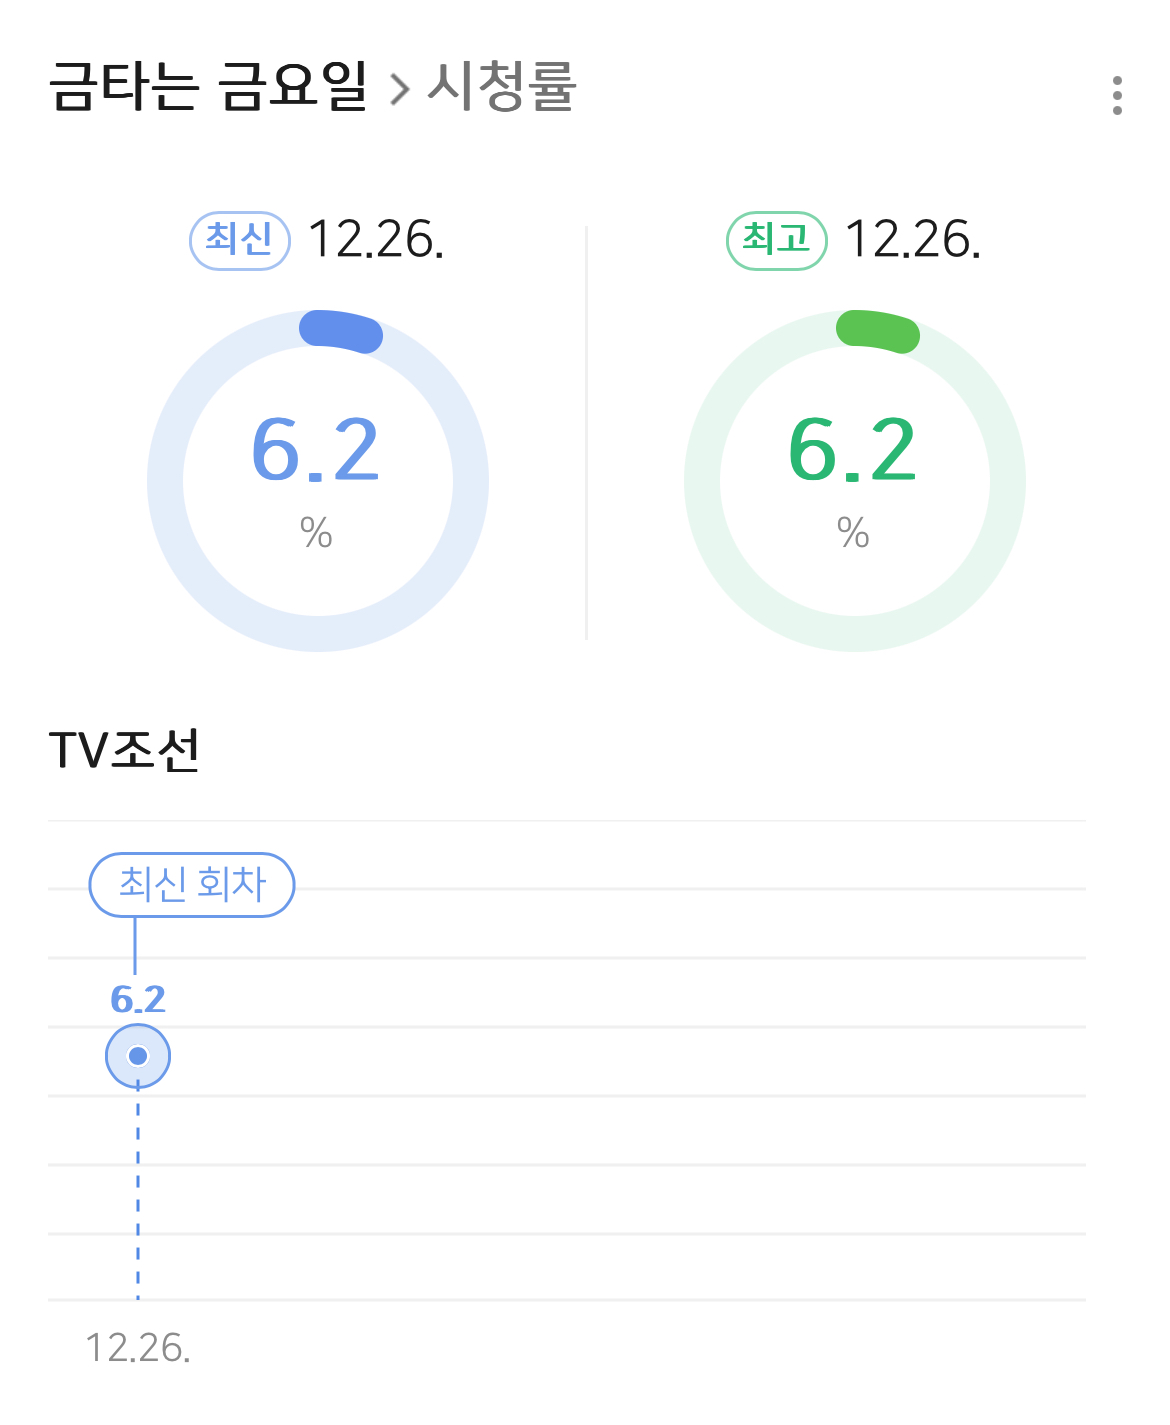Click the chevron arrow after 금타는 금요일
The image size is (1170, 1425).
pos(400,89)
